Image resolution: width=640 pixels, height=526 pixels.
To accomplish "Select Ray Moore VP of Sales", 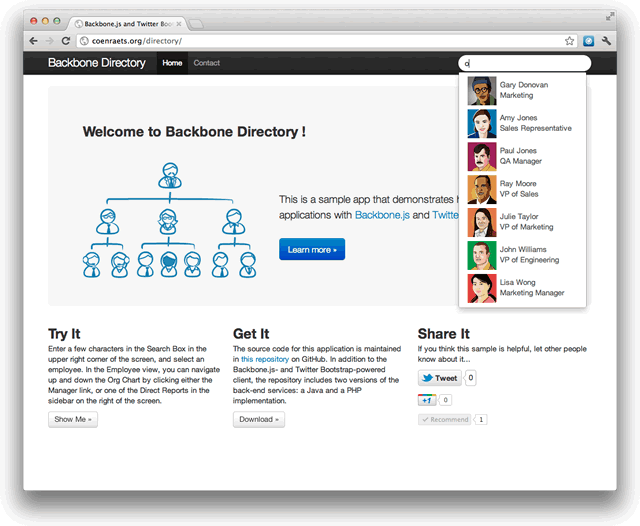I will [x=522, y=189].
